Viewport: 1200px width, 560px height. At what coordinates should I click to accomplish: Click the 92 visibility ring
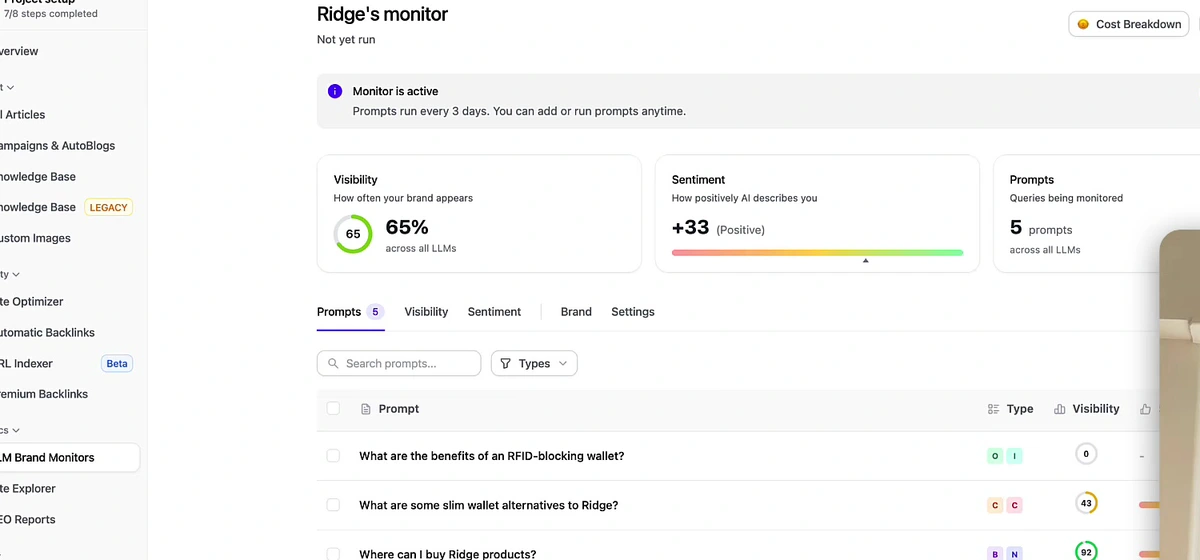coord(1086,551)
